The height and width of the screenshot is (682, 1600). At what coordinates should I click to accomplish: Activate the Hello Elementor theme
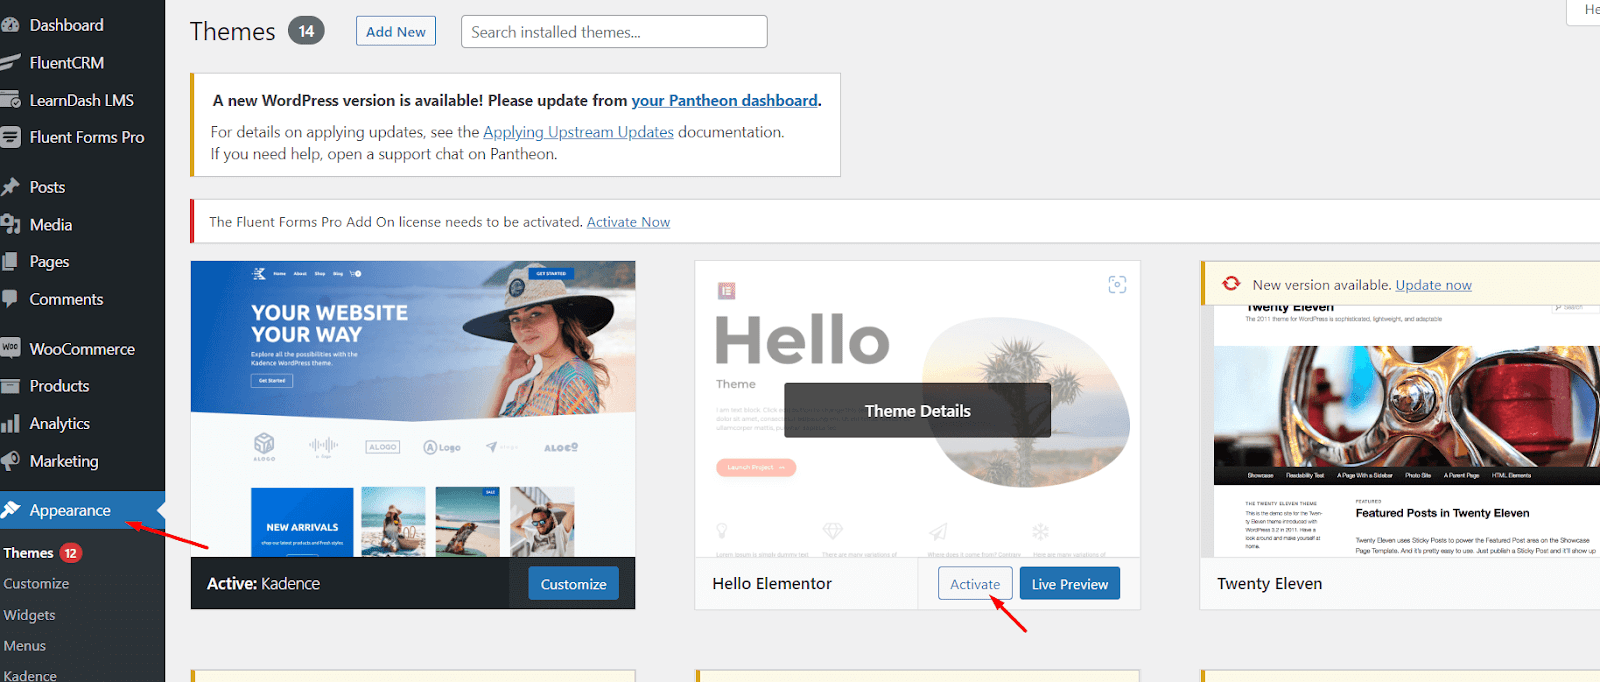(975, 584)
